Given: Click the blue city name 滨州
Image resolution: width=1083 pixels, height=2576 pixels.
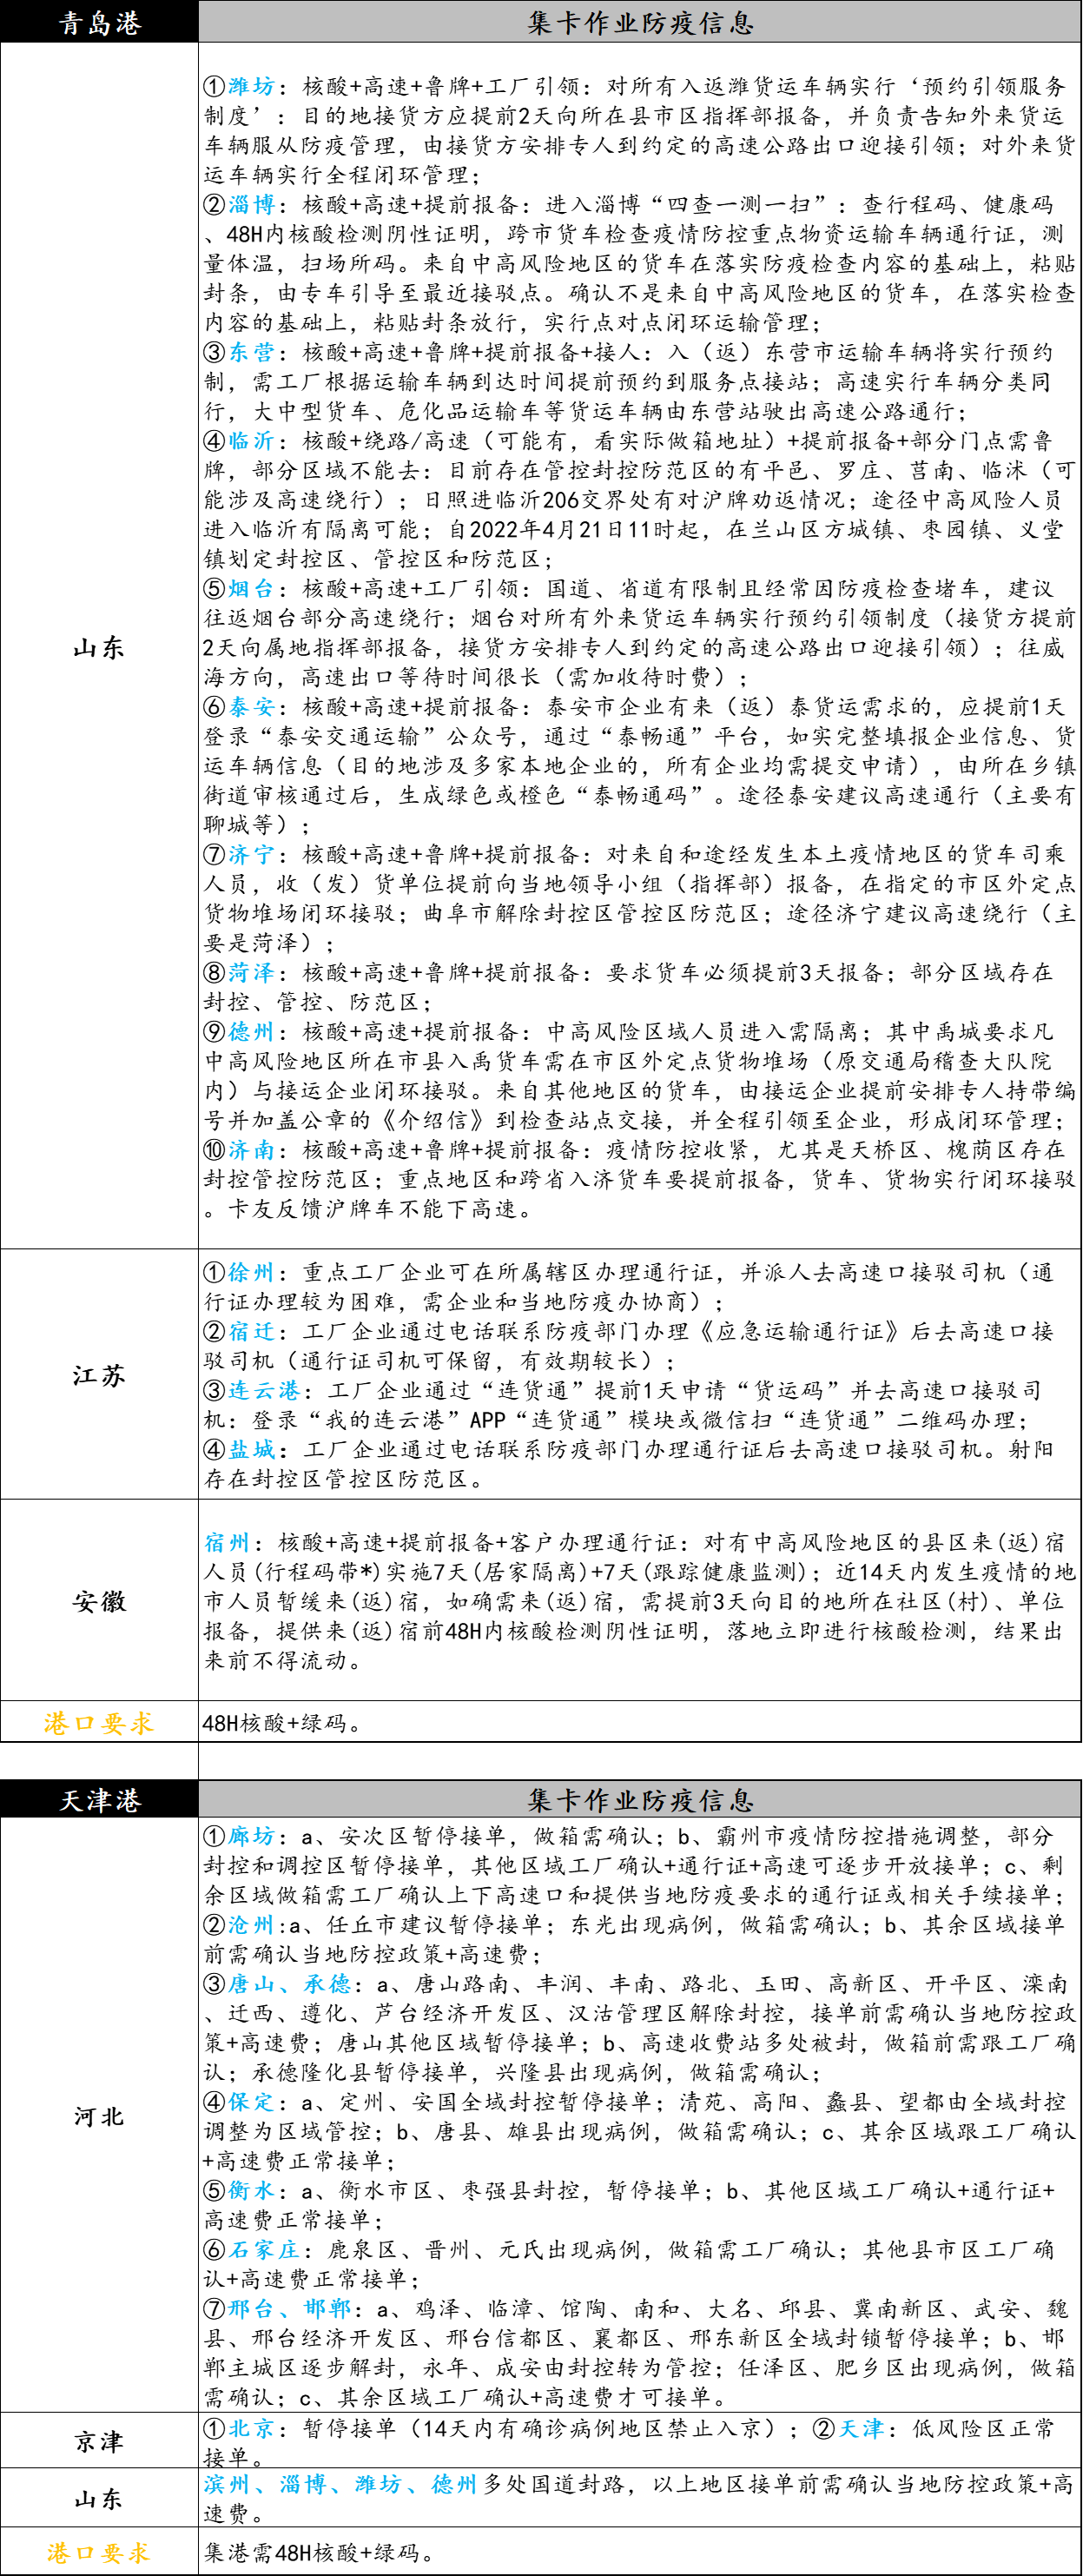Looking at the screenshot, I should (227, 2484).
